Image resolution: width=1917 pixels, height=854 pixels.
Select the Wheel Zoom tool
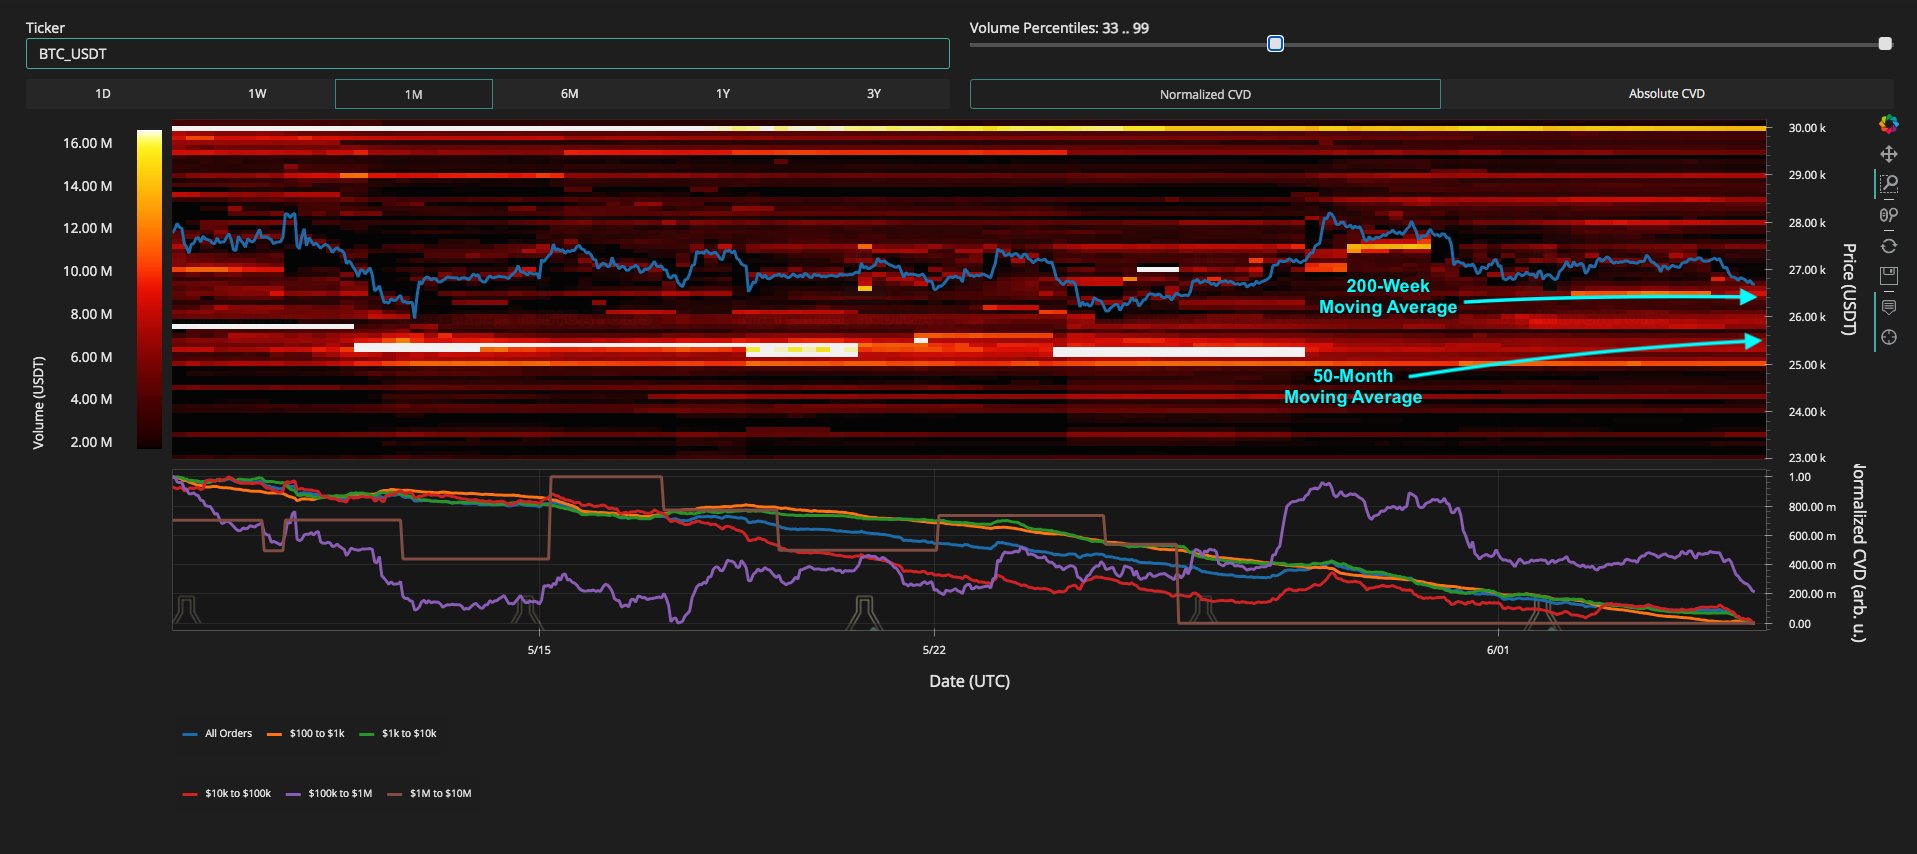click(1888, 215)
